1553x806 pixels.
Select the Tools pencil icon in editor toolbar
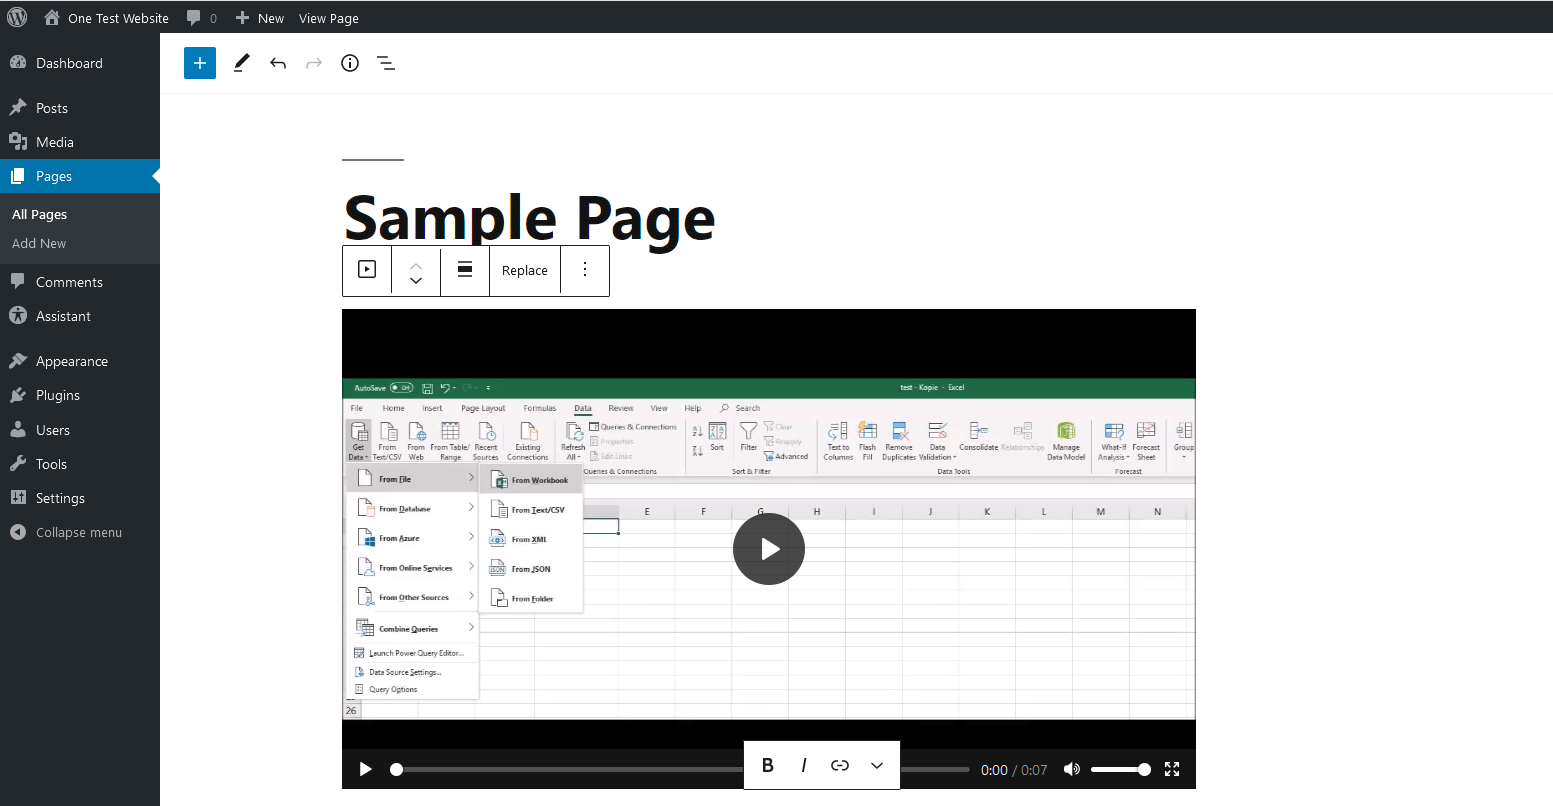(241, 63)
